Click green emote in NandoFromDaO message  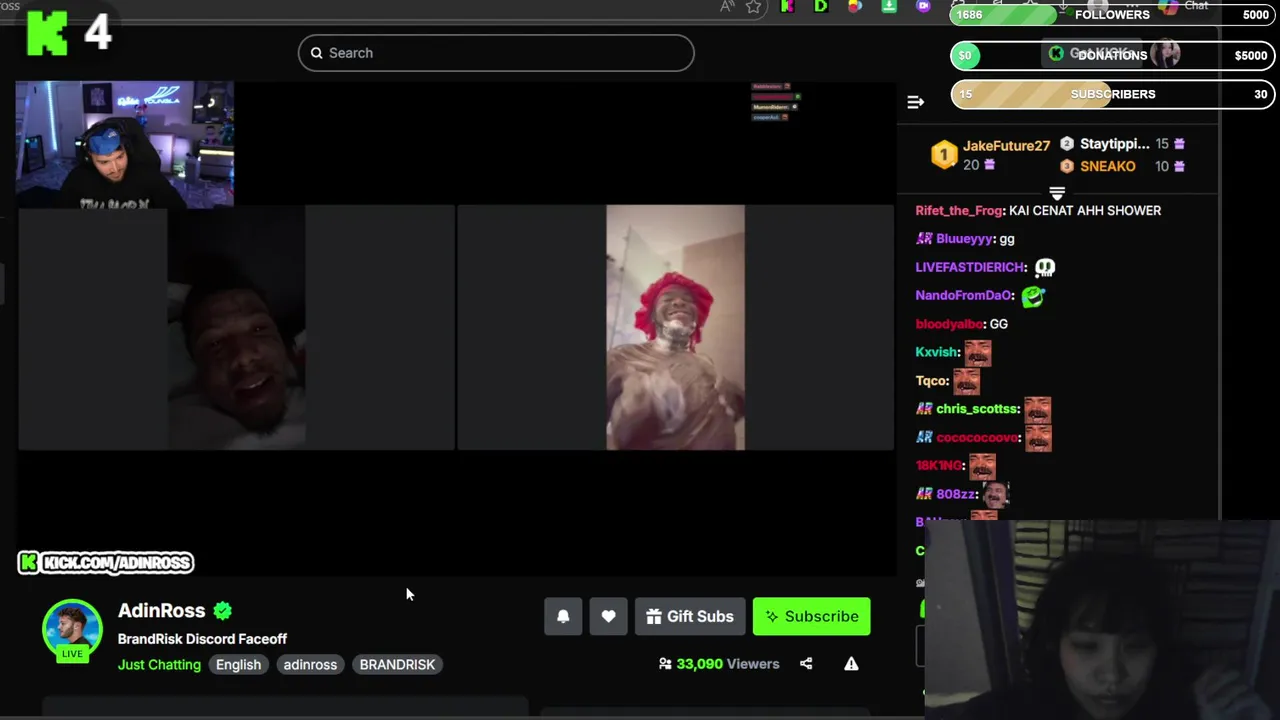click(x=1032, y=295)
